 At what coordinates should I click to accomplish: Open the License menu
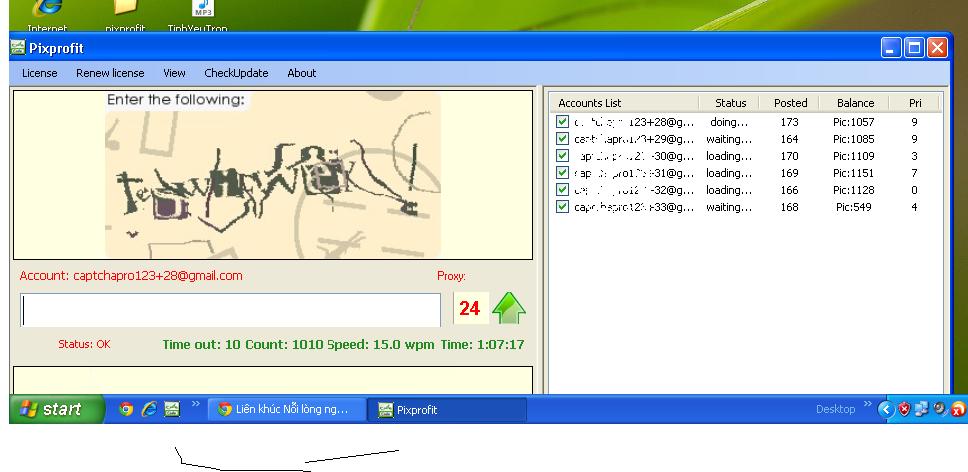(x=40, y=73)
